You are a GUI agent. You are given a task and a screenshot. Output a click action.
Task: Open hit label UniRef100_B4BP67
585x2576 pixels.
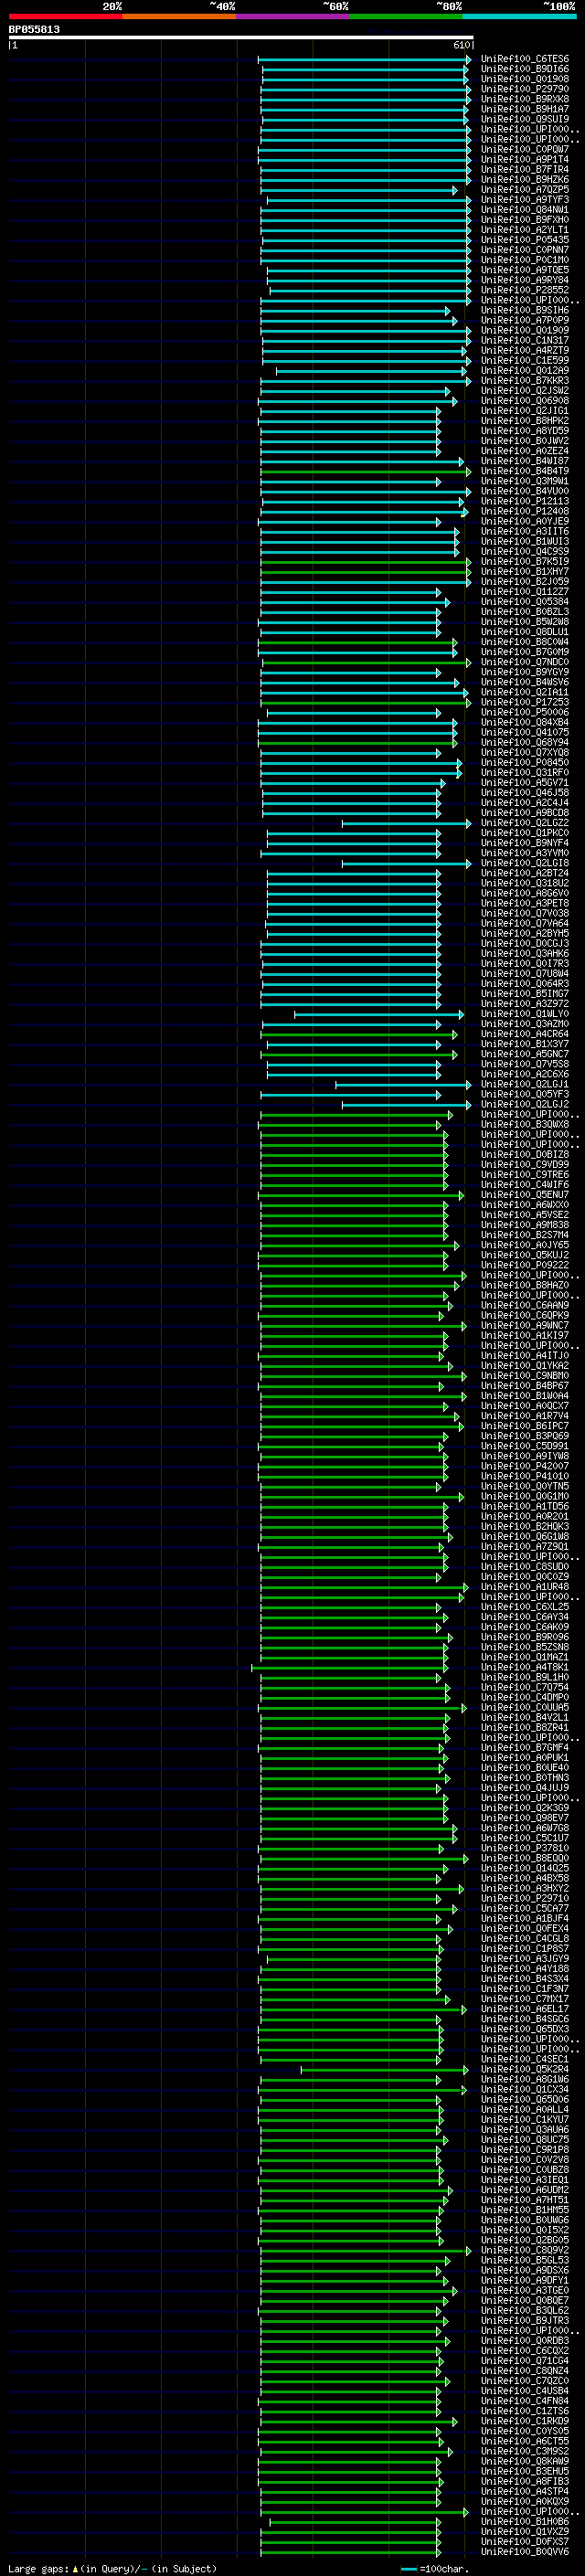point(524,1386)
